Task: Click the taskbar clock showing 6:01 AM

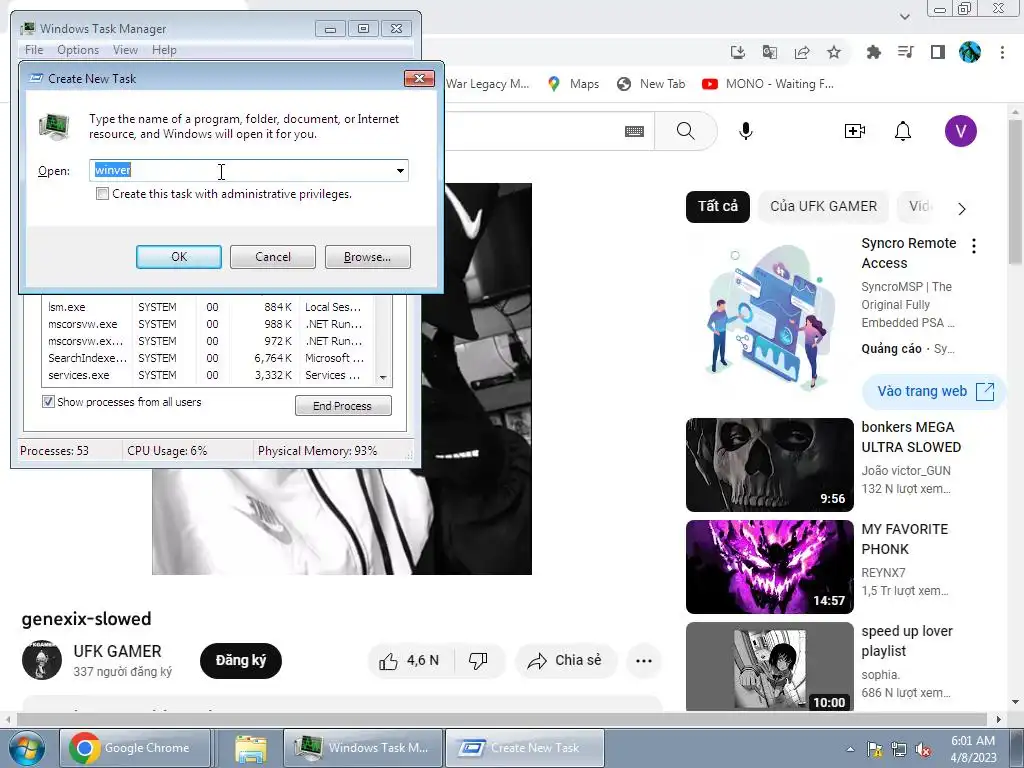Action: coord(973,749)
